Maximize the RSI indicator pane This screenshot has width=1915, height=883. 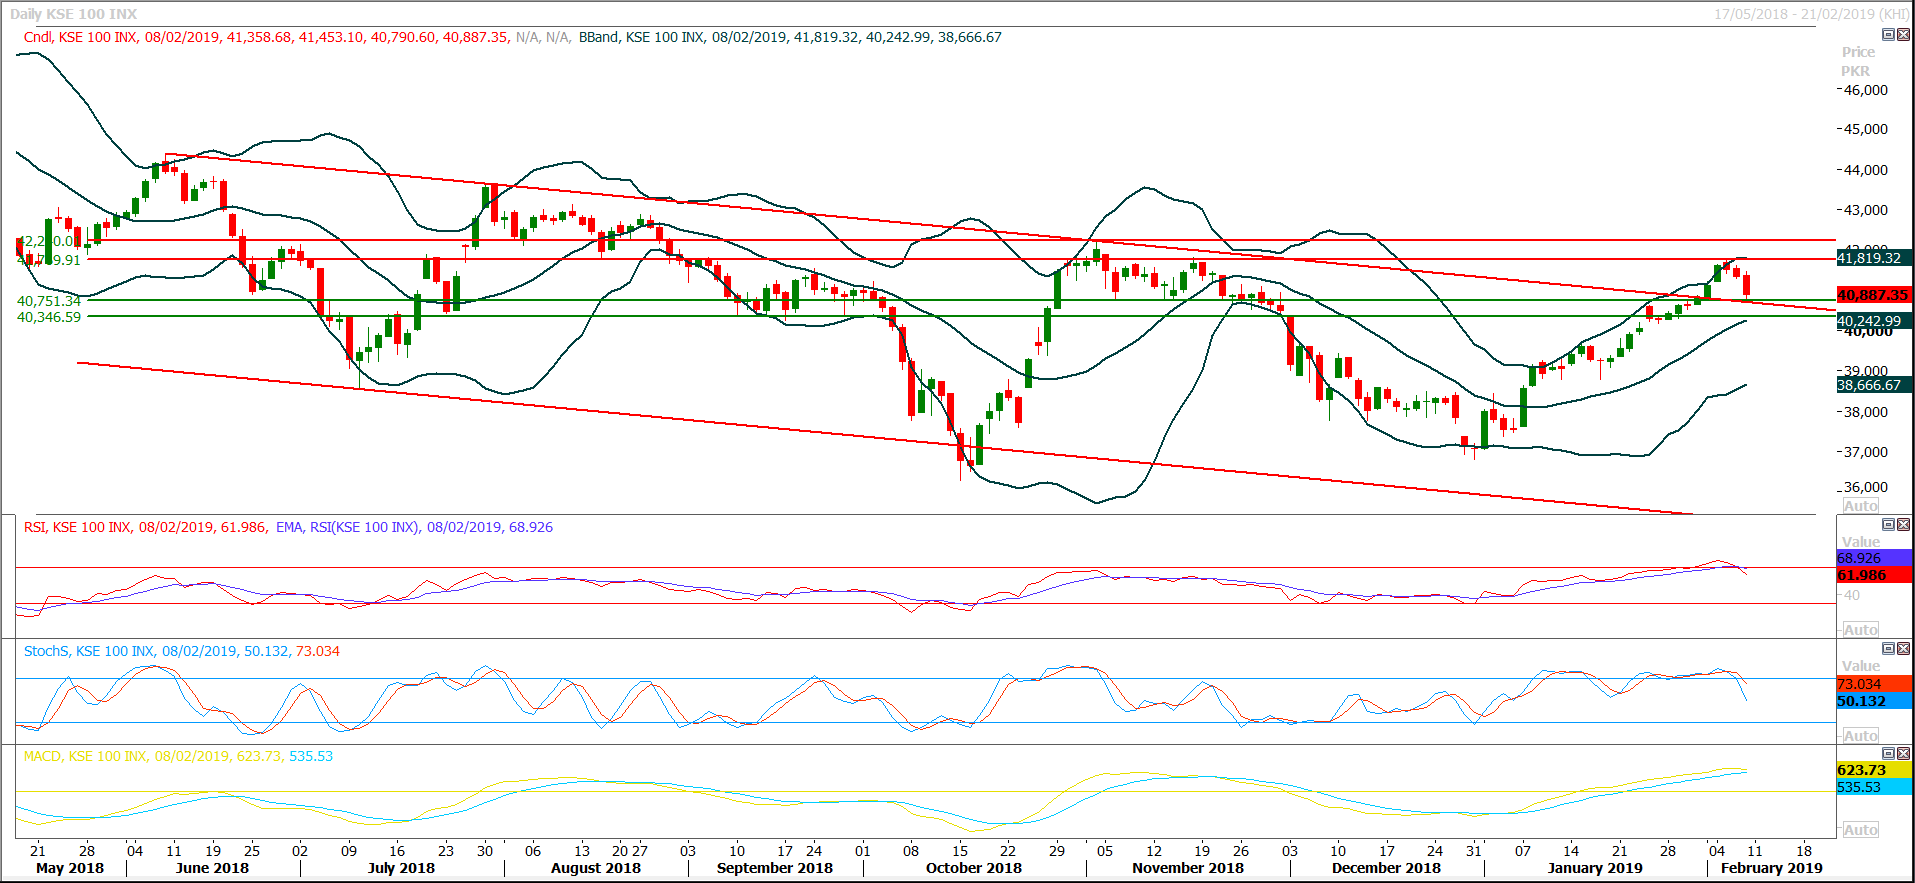pos(1888,524)
